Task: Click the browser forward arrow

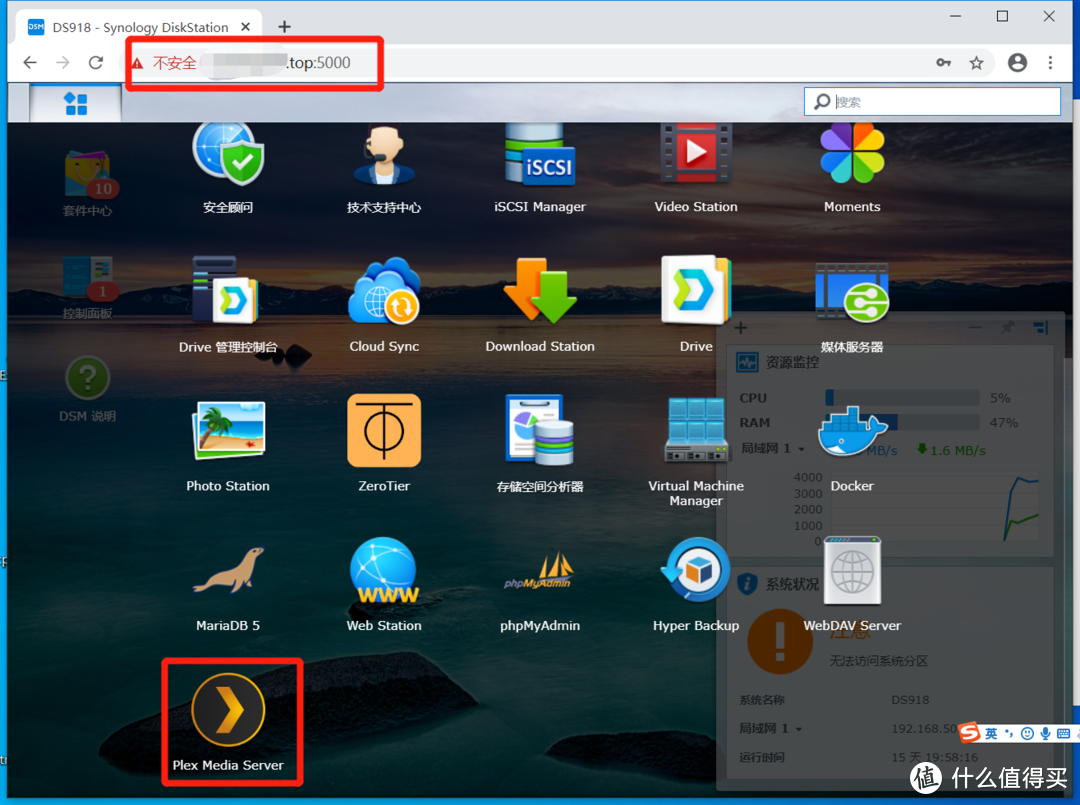Action: (x=63, y=63)
